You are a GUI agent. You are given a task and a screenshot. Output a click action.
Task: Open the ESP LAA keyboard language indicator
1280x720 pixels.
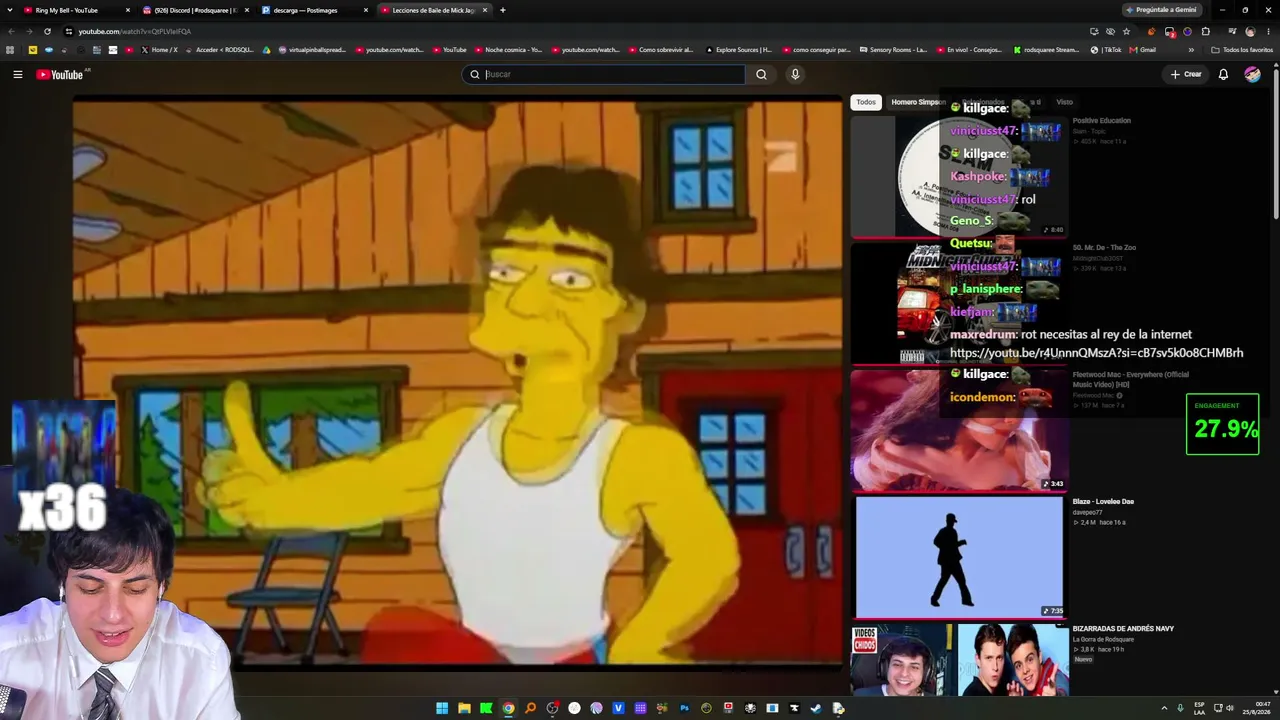click(1199, 708)
